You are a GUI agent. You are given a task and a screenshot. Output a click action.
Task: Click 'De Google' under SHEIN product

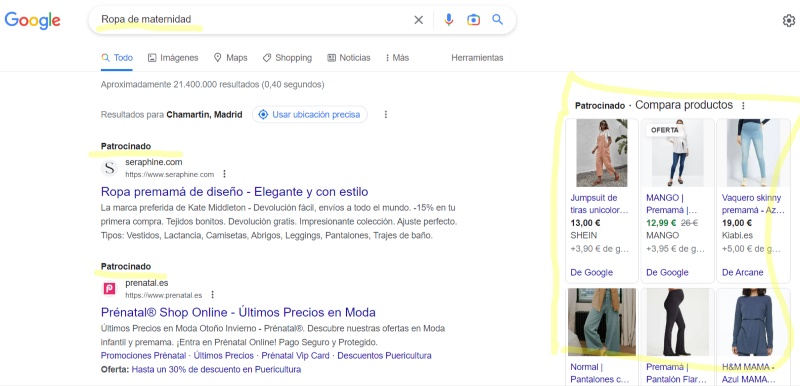(591, 272)
